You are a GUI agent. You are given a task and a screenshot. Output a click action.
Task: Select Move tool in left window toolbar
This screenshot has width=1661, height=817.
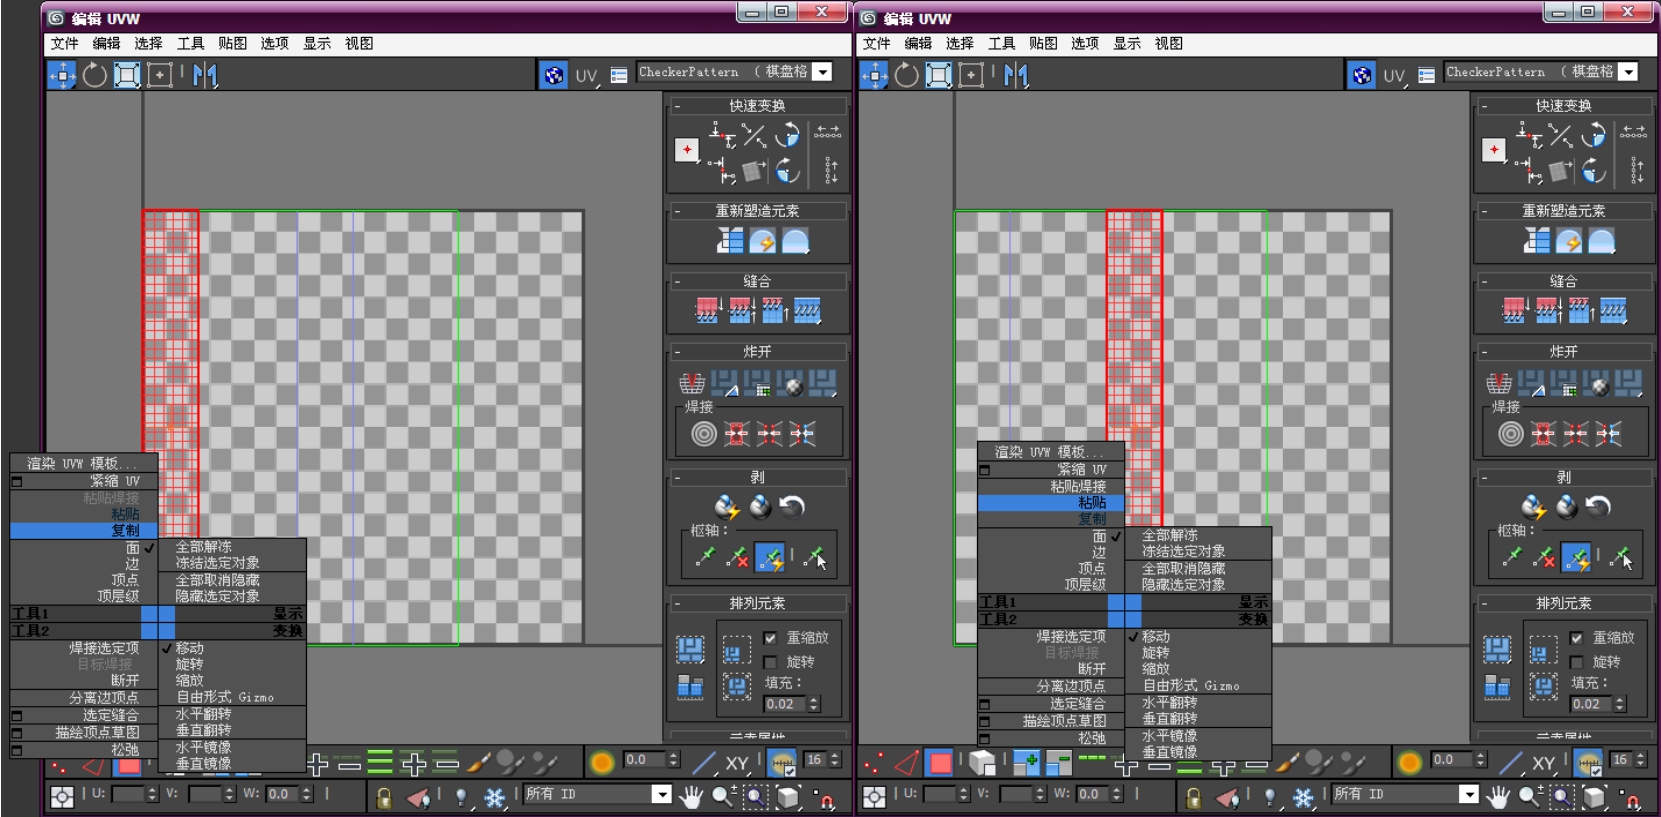pyautogui.click(x=62, y=75)
